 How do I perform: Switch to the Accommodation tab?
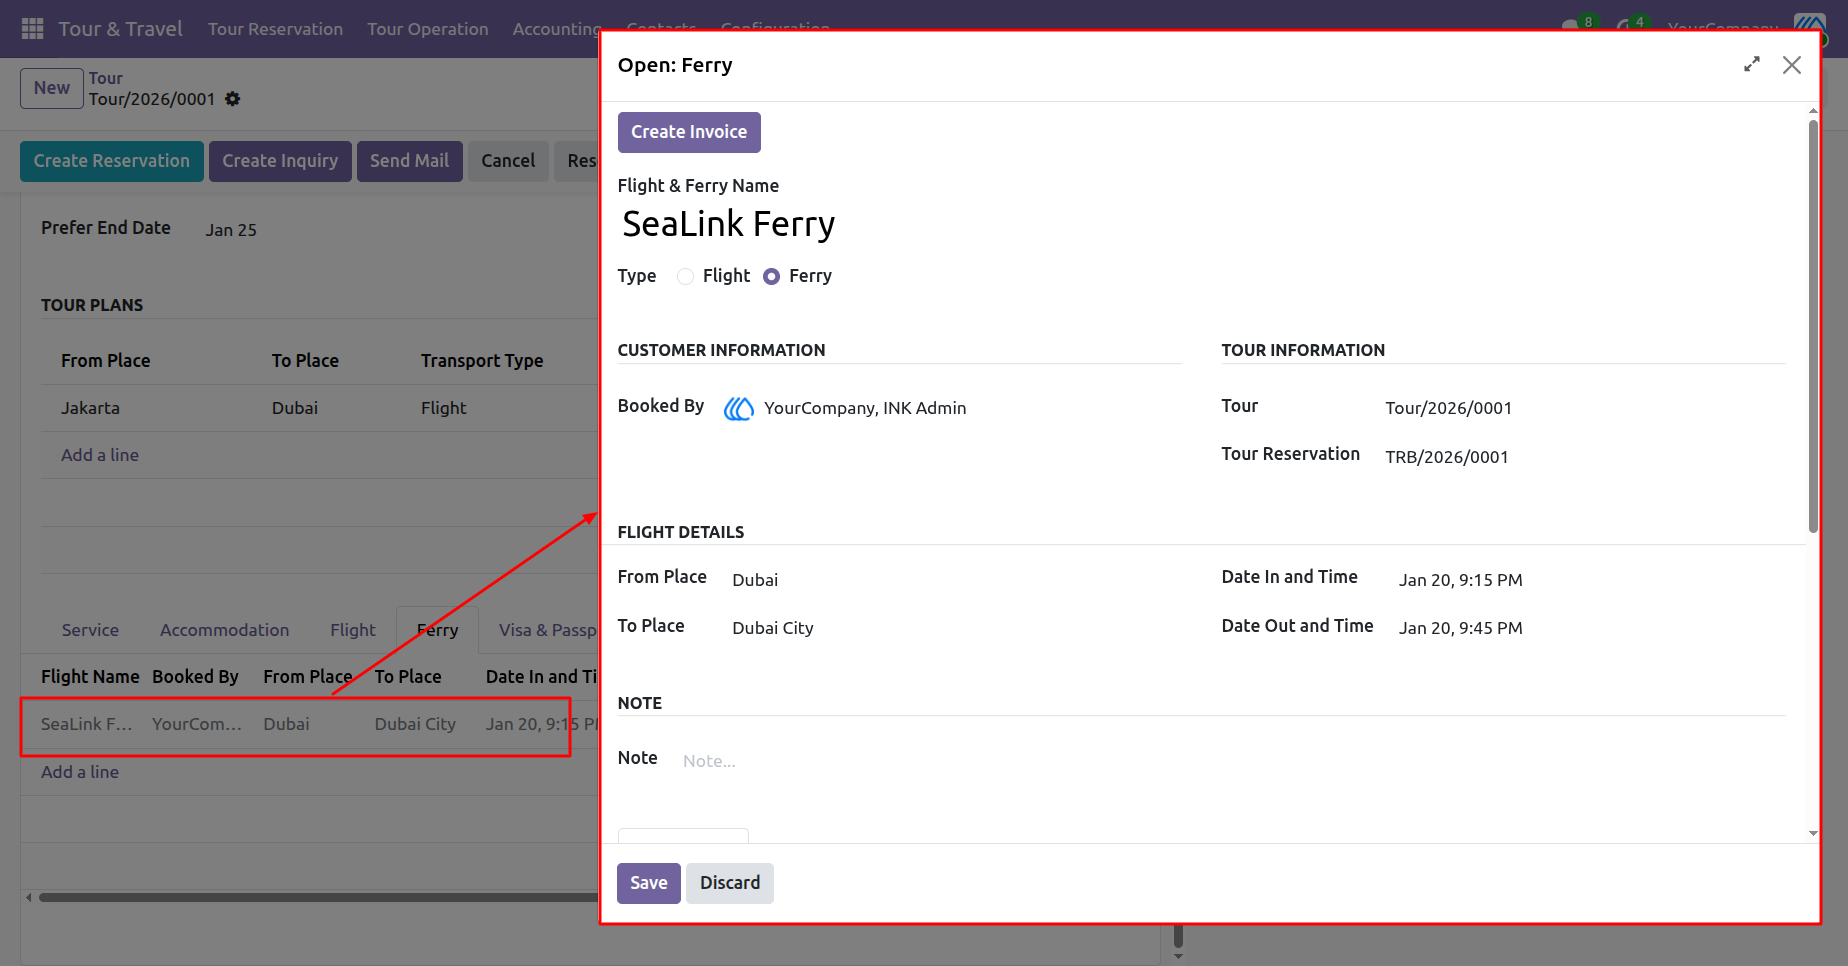[224, 630]
